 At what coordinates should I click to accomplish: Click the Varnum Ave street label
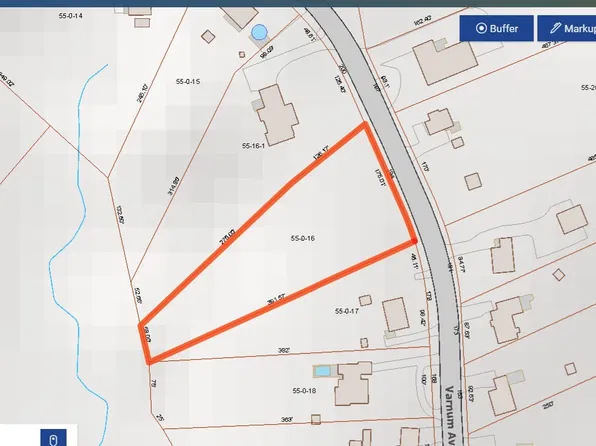(449, 415)
